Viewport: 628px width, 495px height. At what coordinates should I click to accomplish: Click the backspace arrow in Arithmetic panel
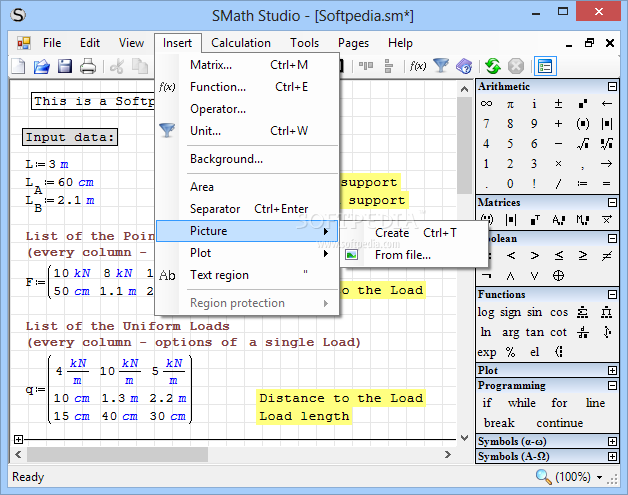(x=607, y=104)
